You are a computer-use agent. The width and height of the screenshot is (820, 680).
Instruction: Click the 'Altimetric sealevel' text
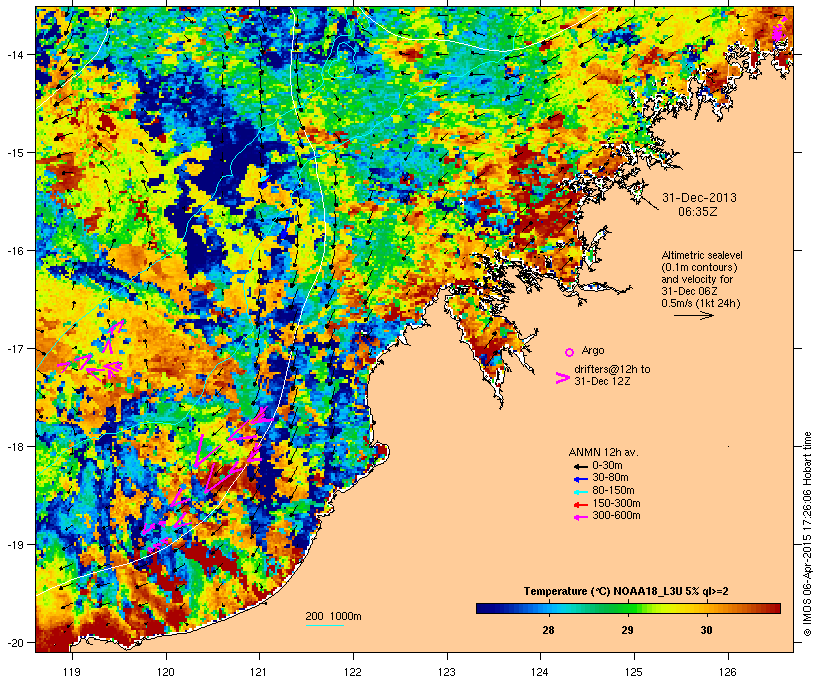pos(702,255)
